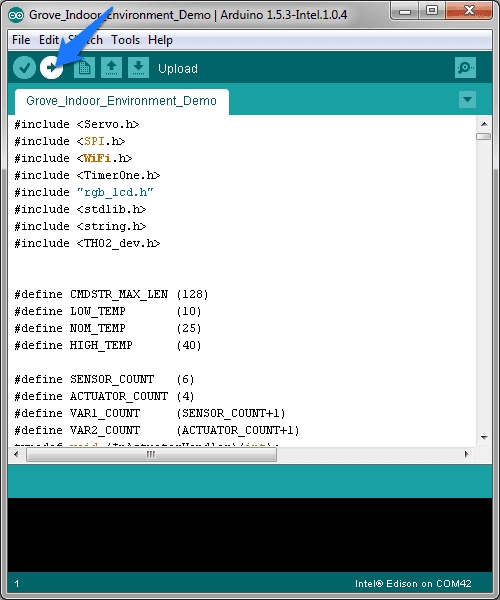Click the horizontal scrollbar right arrow
The height and width of the screenshot is (600, 500).
pos(466,454)
